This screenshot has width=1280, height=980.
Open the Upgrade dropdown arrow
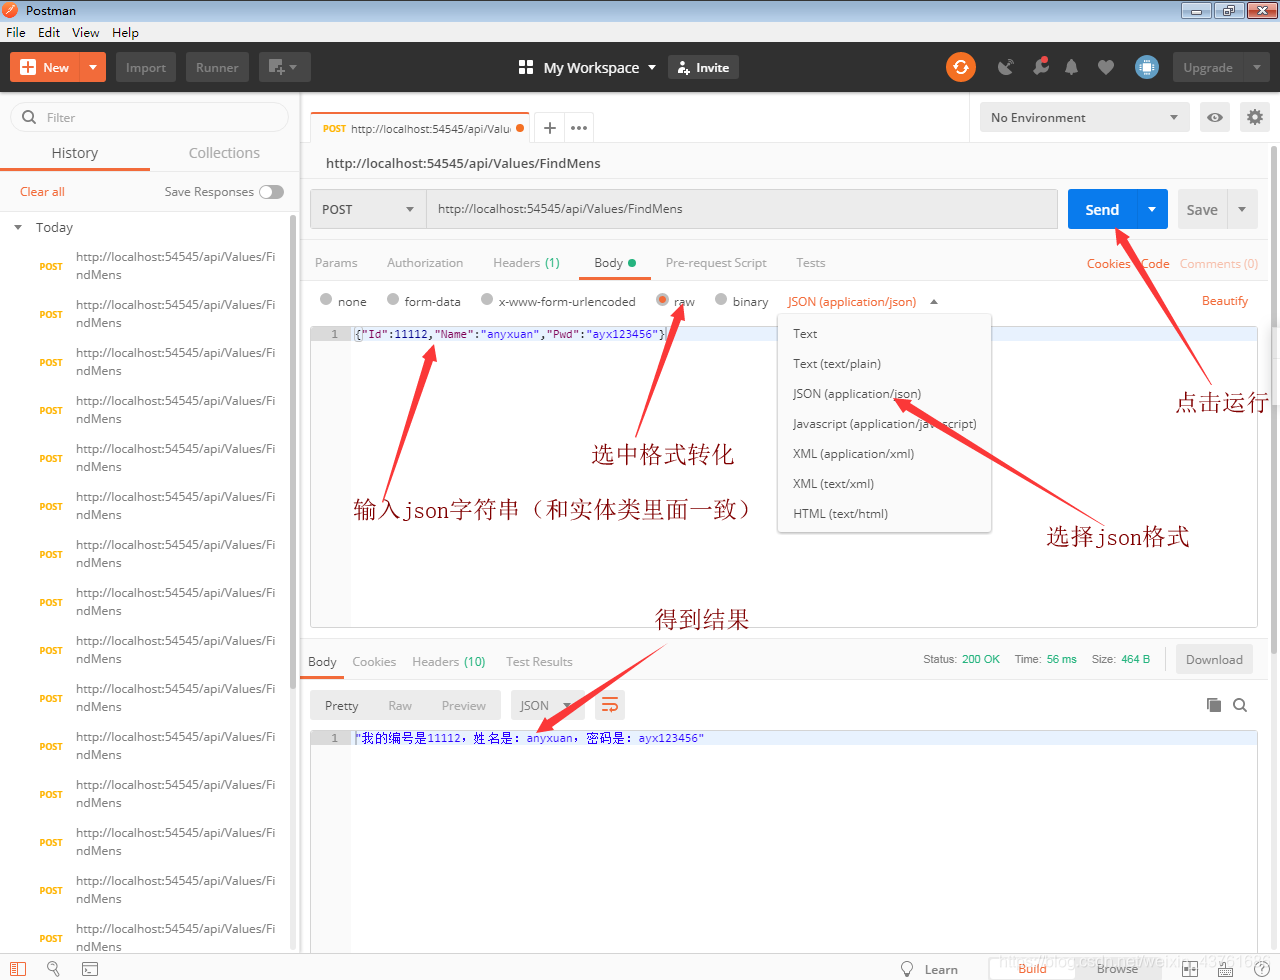(1257, 67)
